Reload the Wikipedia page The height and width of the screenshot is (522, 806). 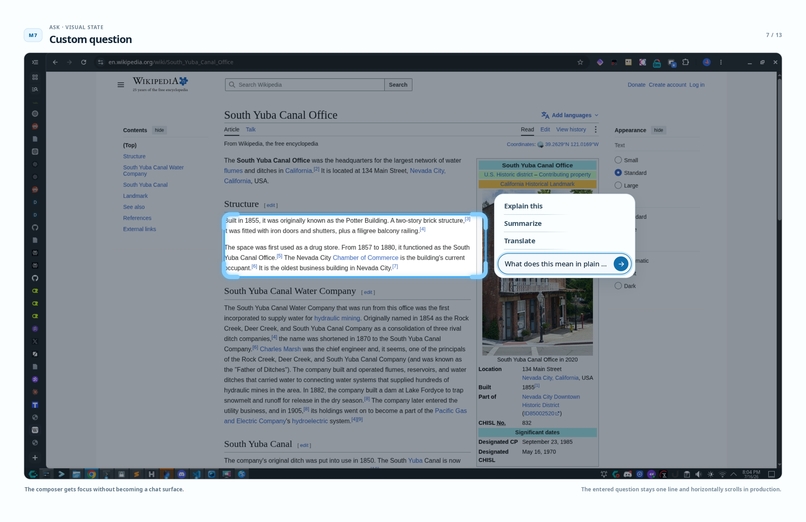[x=83, y=62]
